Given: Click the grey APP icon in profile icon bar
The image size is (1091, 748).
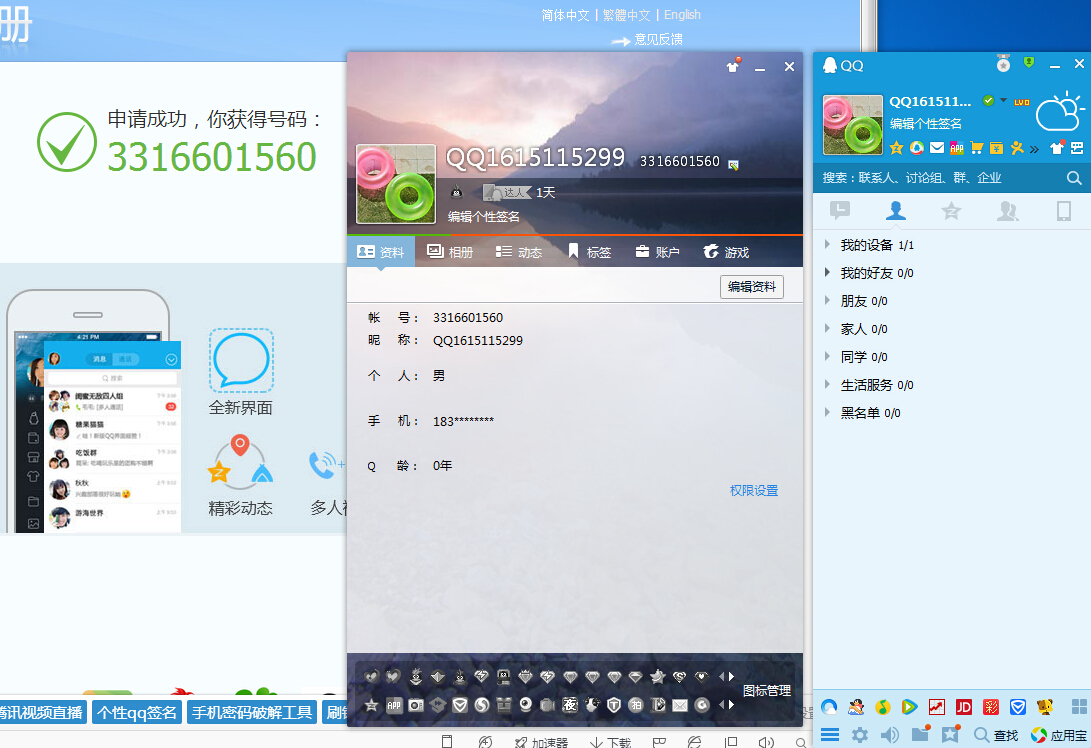Looking at the screenshot, I should point(394,705).
